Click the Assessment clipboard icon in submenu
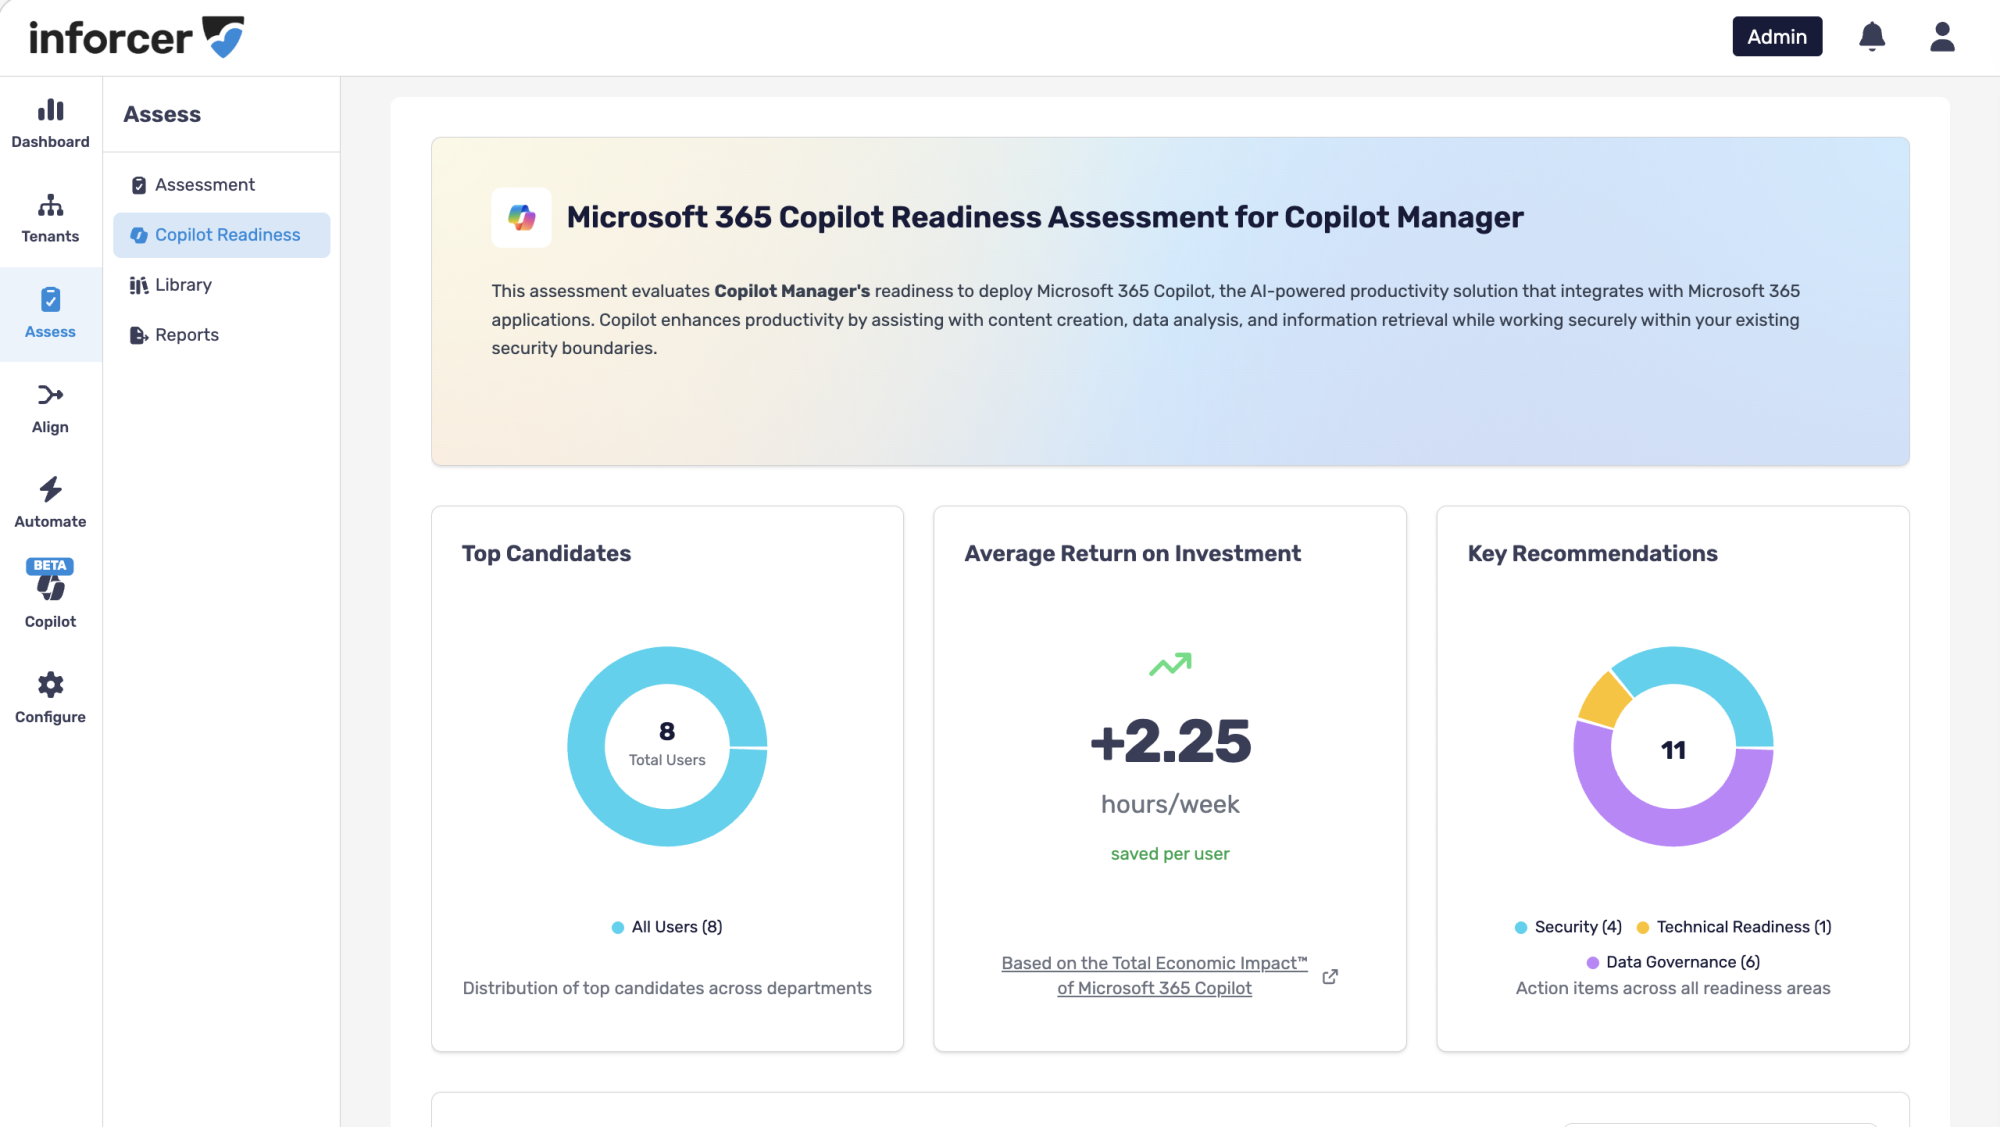Screen dimensions: 2000x1127 point(139,185)
